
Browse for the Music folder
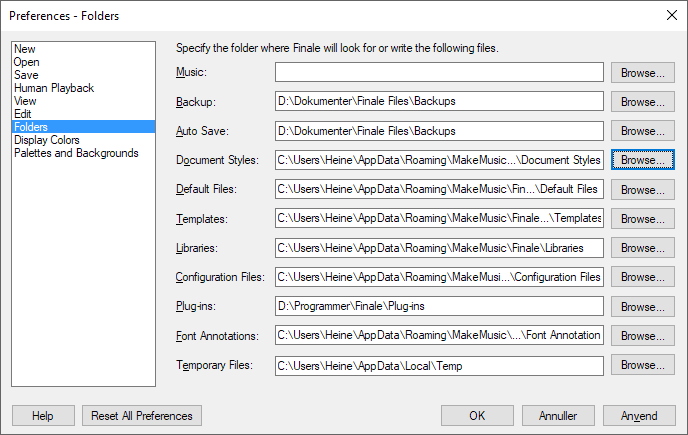click(642, 72)
